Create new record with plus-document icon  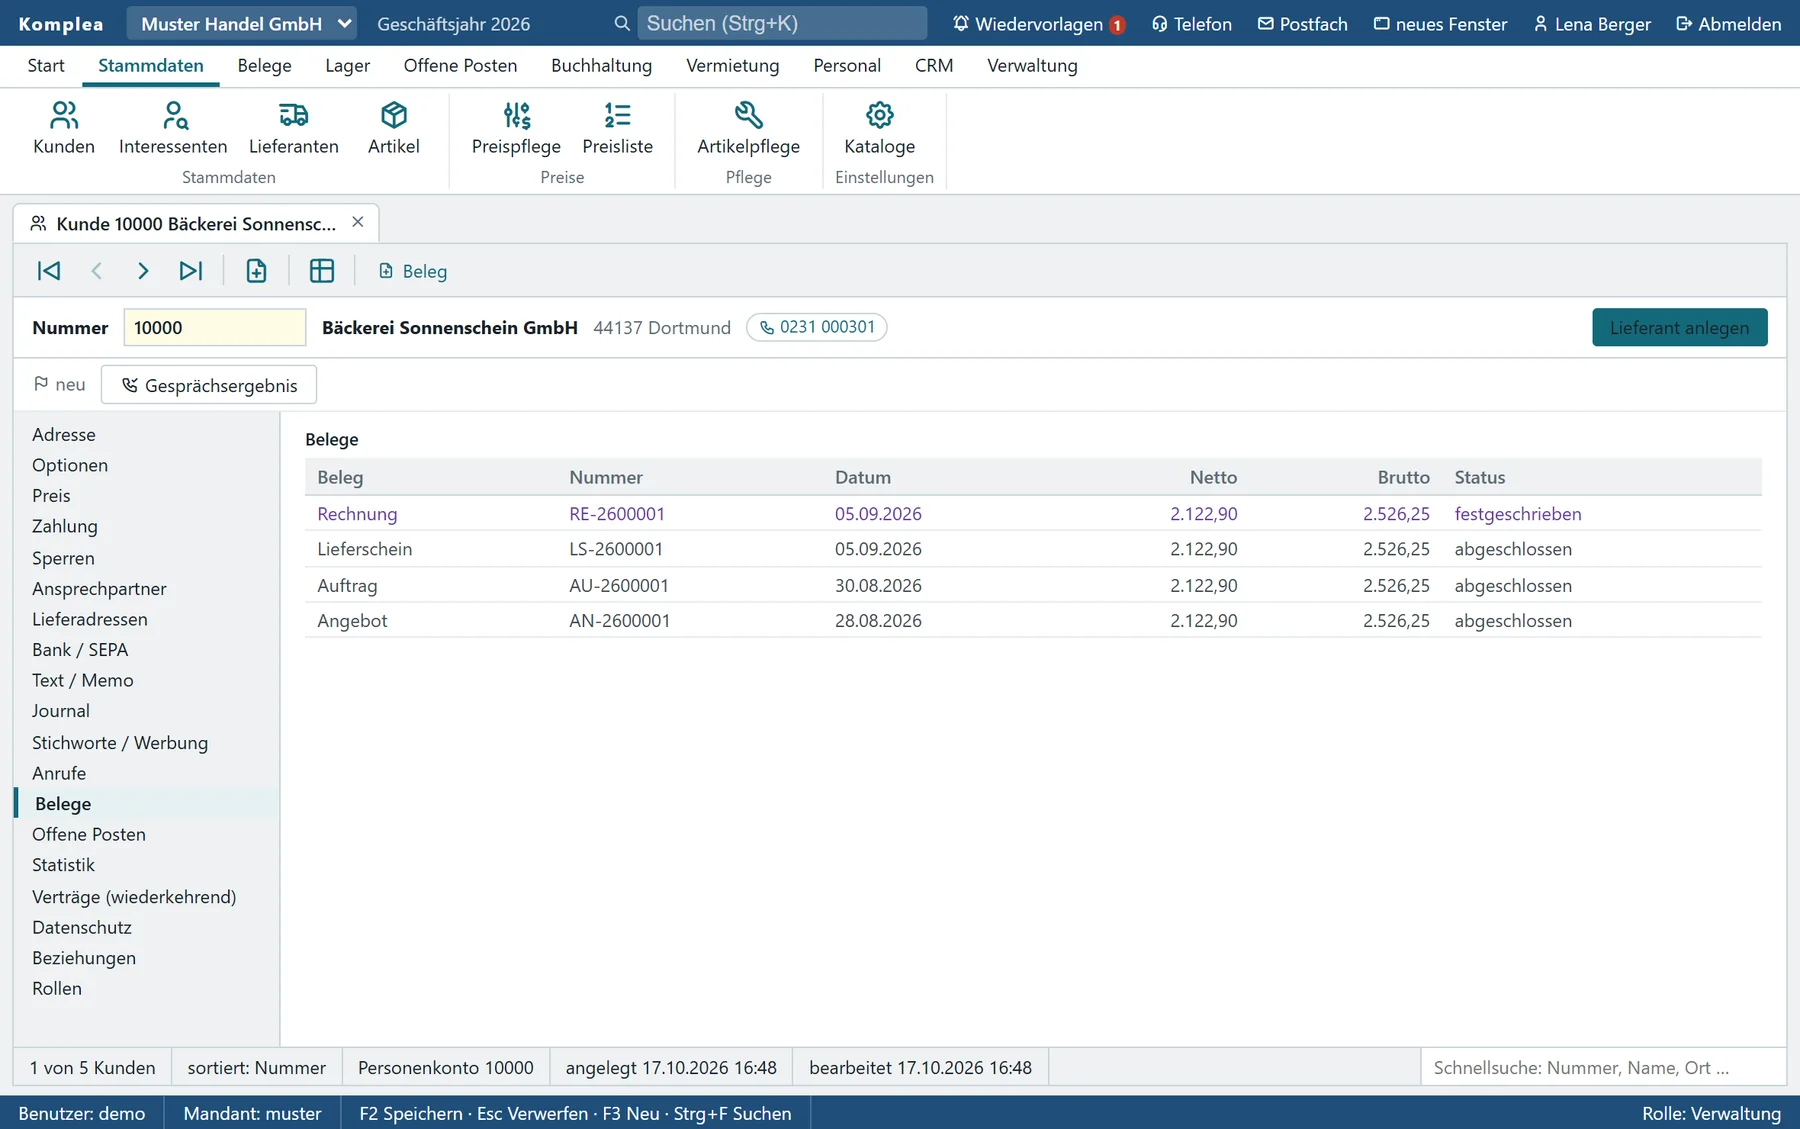point(256,271)
